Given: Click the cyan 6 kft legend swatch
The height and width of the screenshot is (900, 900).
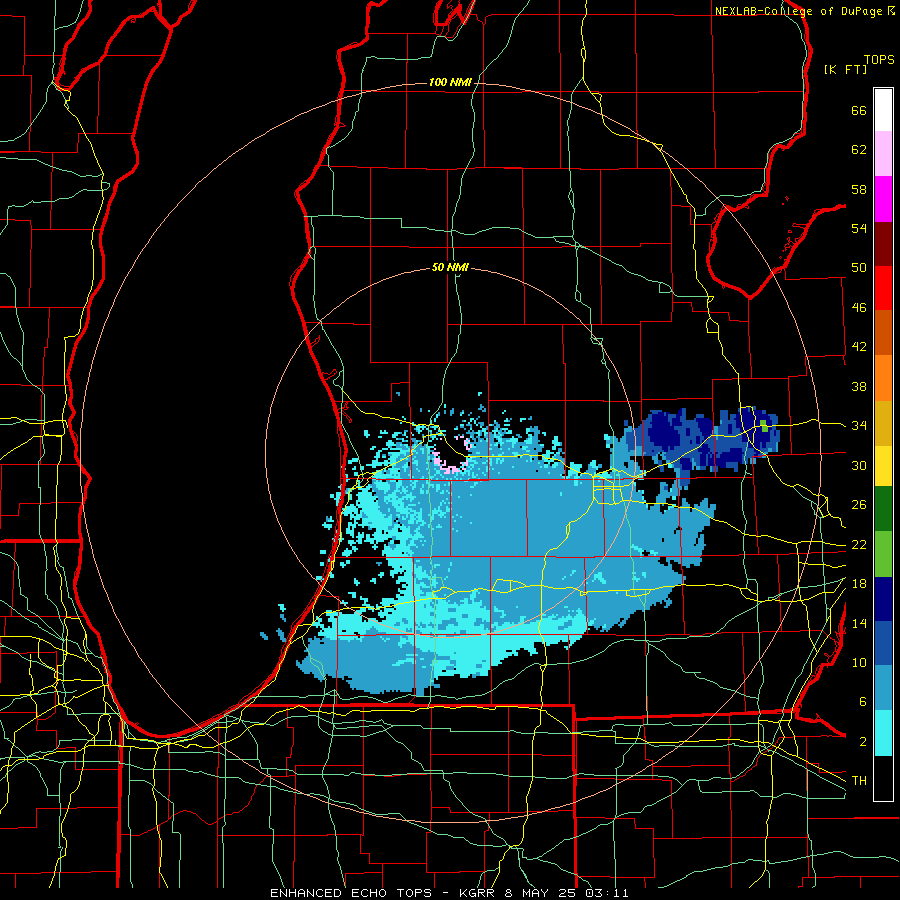Looking at the screenshot, I should [883, 733].
